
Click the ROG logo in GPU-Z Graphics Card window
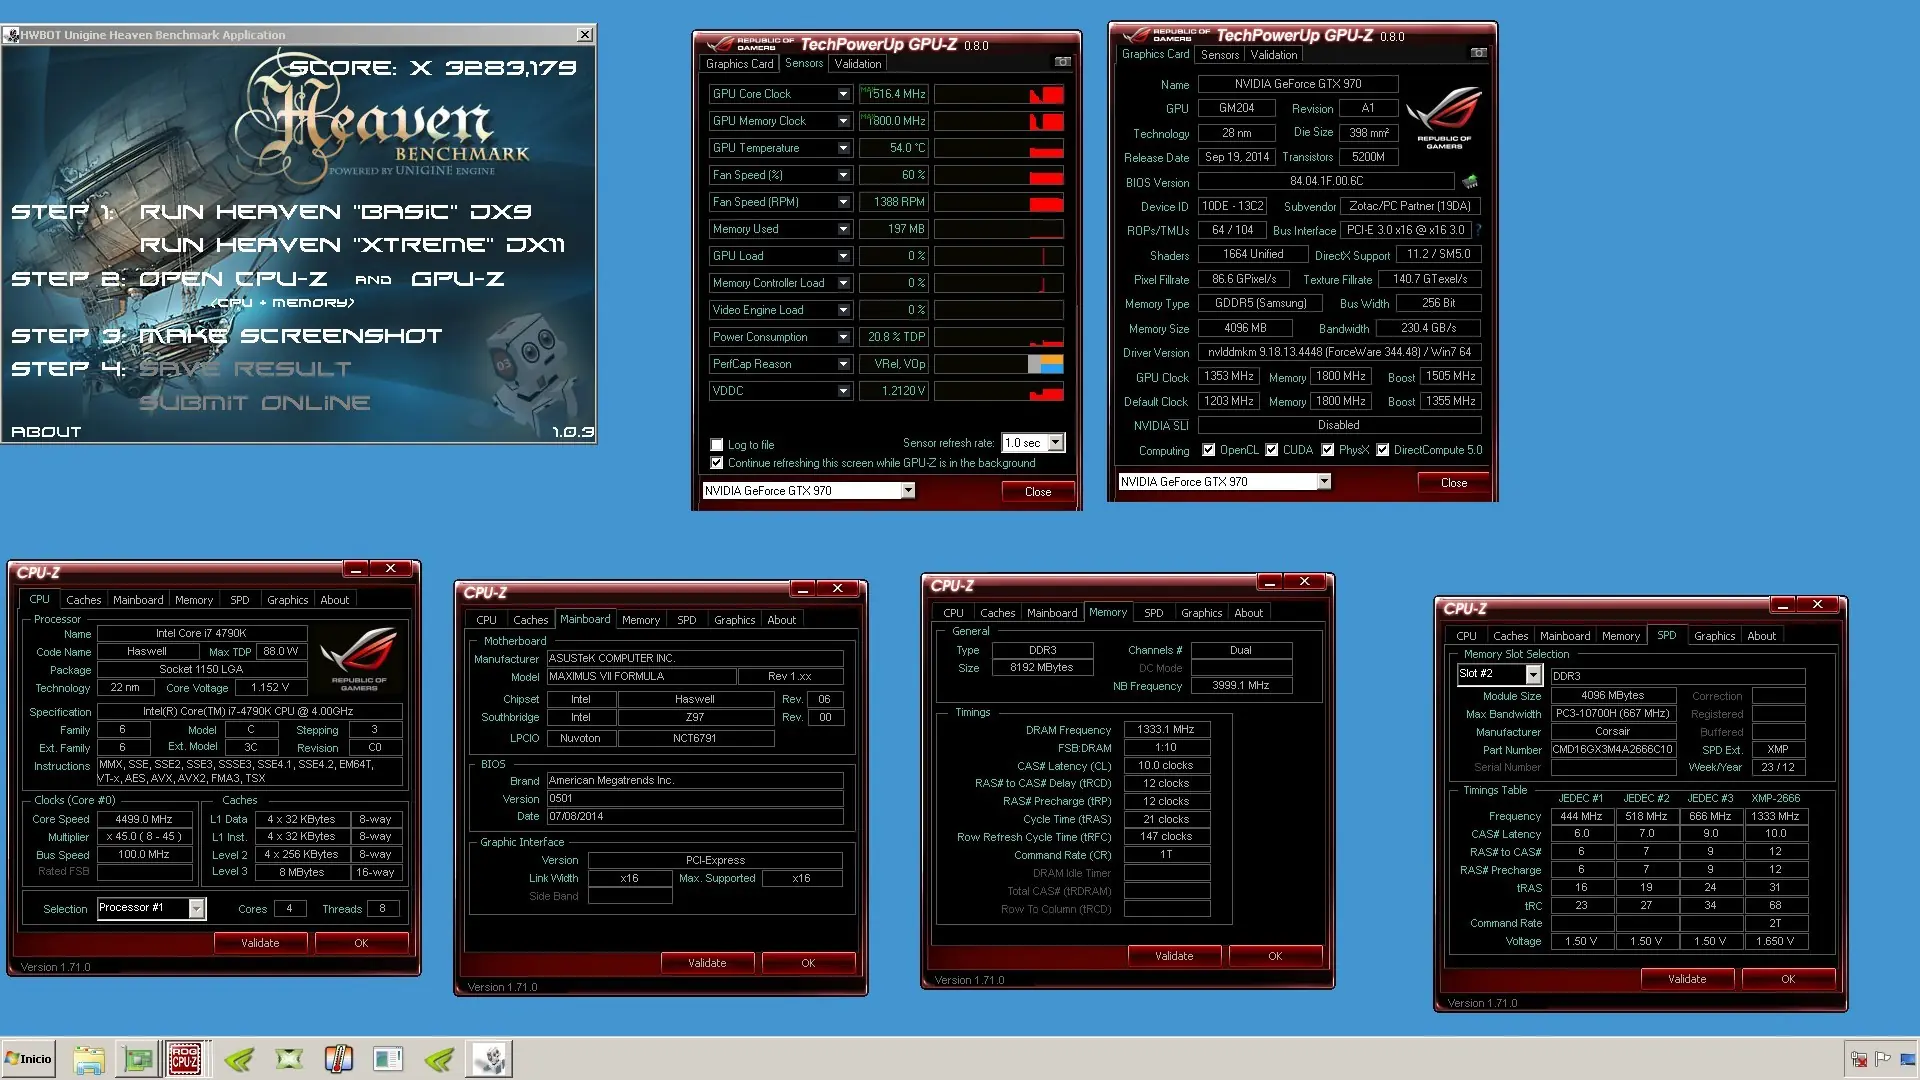coord(1444,119)
